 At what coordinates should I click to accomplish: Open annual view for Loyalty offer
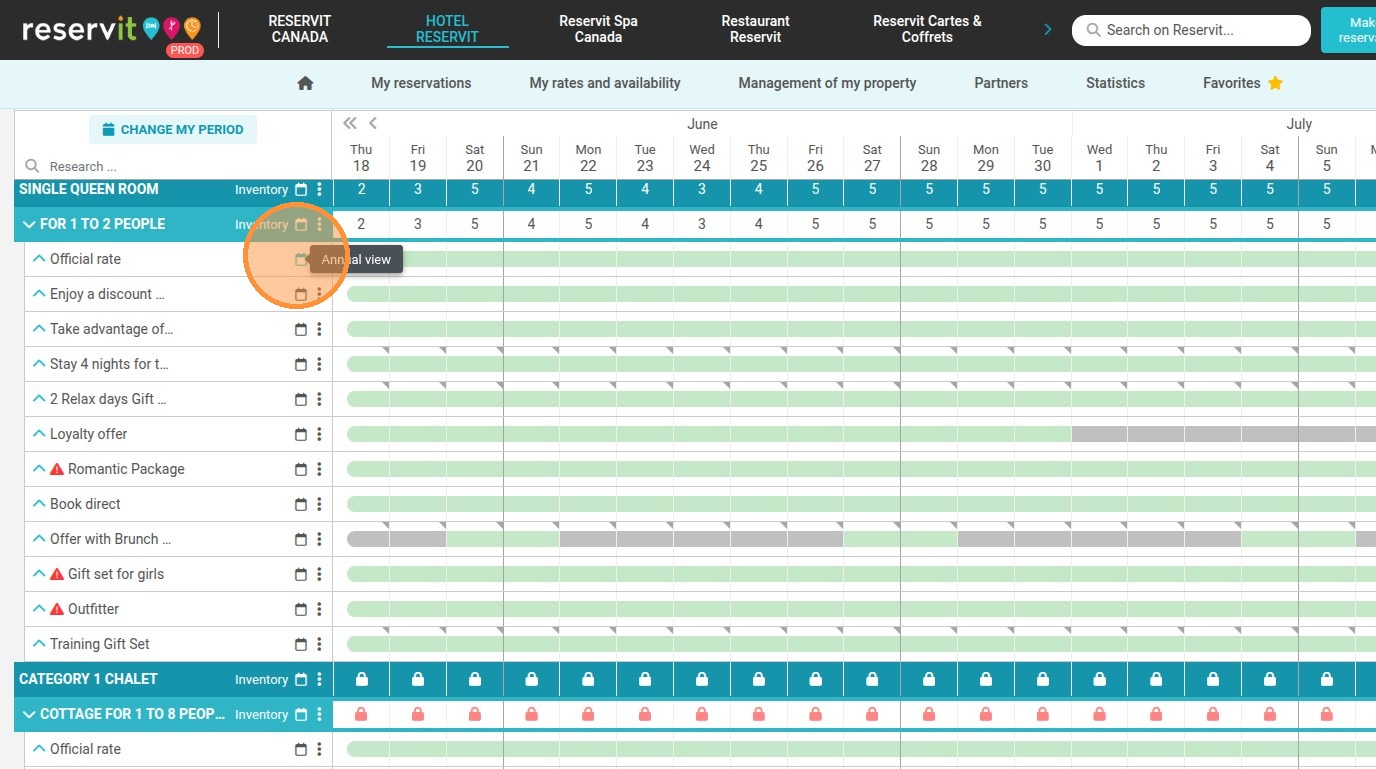301,435
